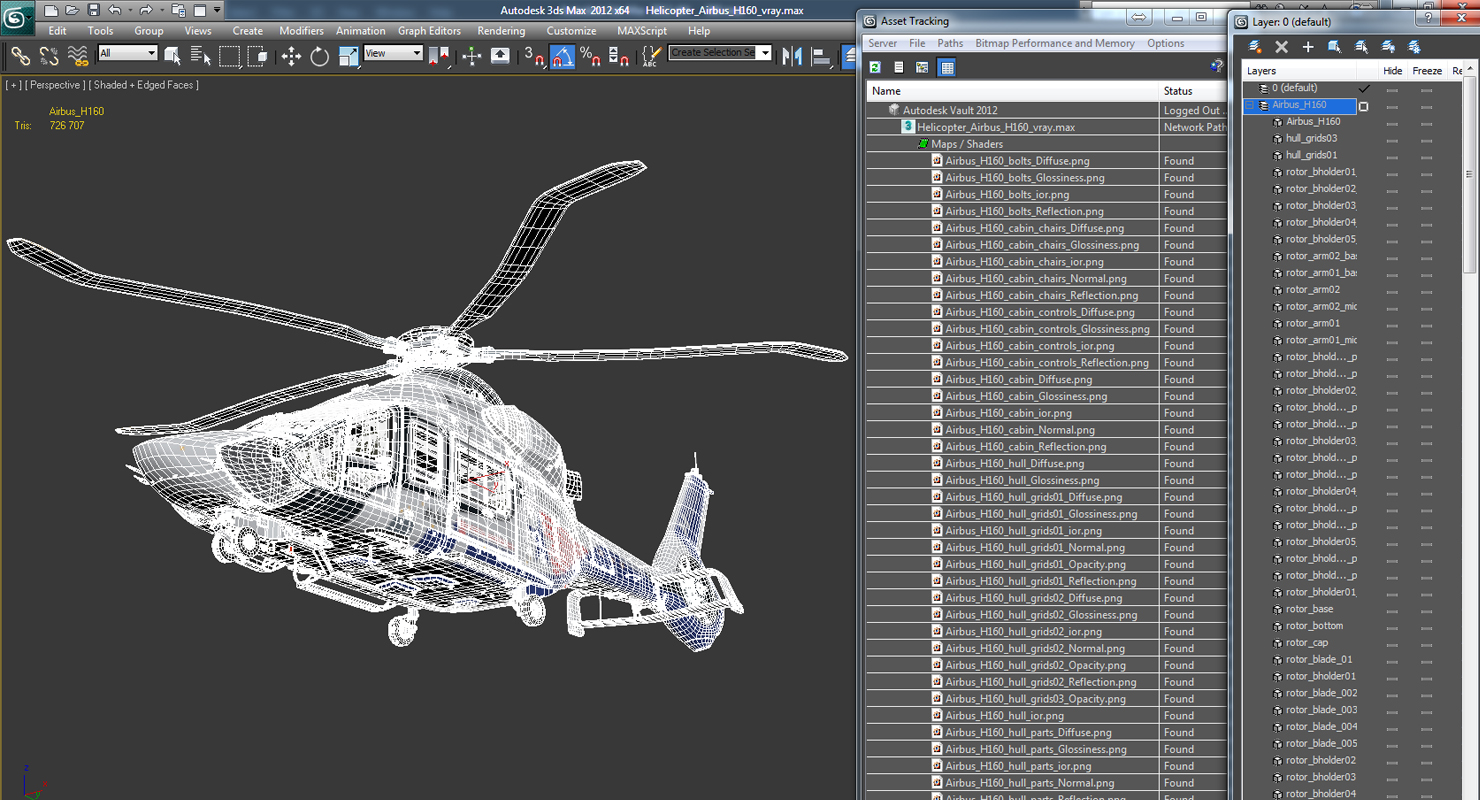Select the Select and Rotate tool

pos(319,56)
